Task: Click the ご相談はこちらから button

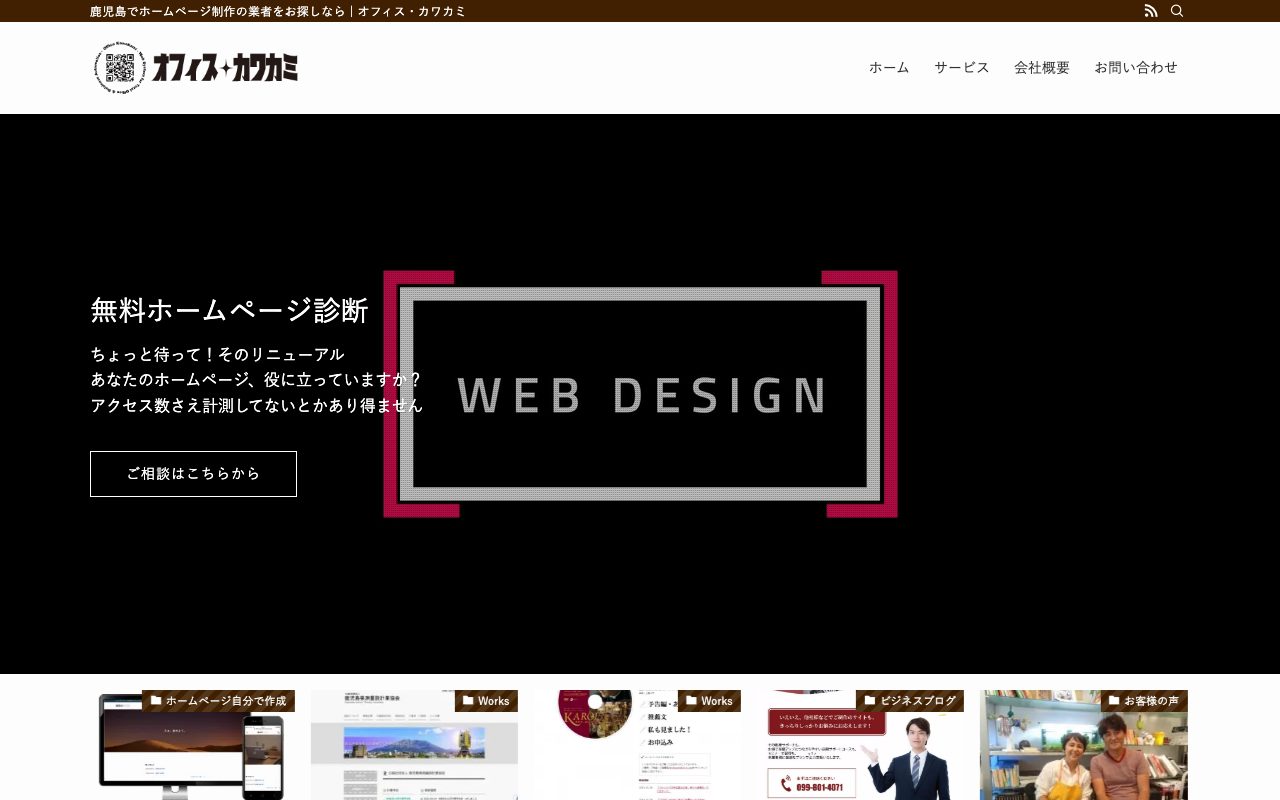Action: (193, 474)
